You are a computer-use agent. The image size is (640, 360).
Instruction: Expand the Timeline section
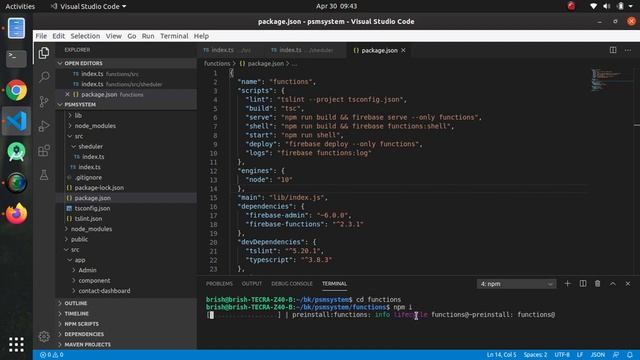click(x=76, y=313)
